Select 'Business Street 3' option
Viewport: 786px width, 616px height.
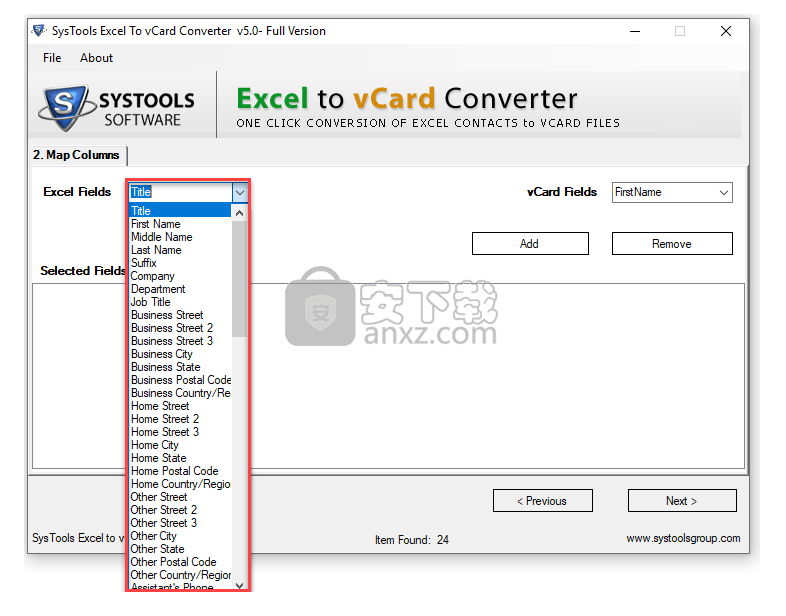(180, 341)
